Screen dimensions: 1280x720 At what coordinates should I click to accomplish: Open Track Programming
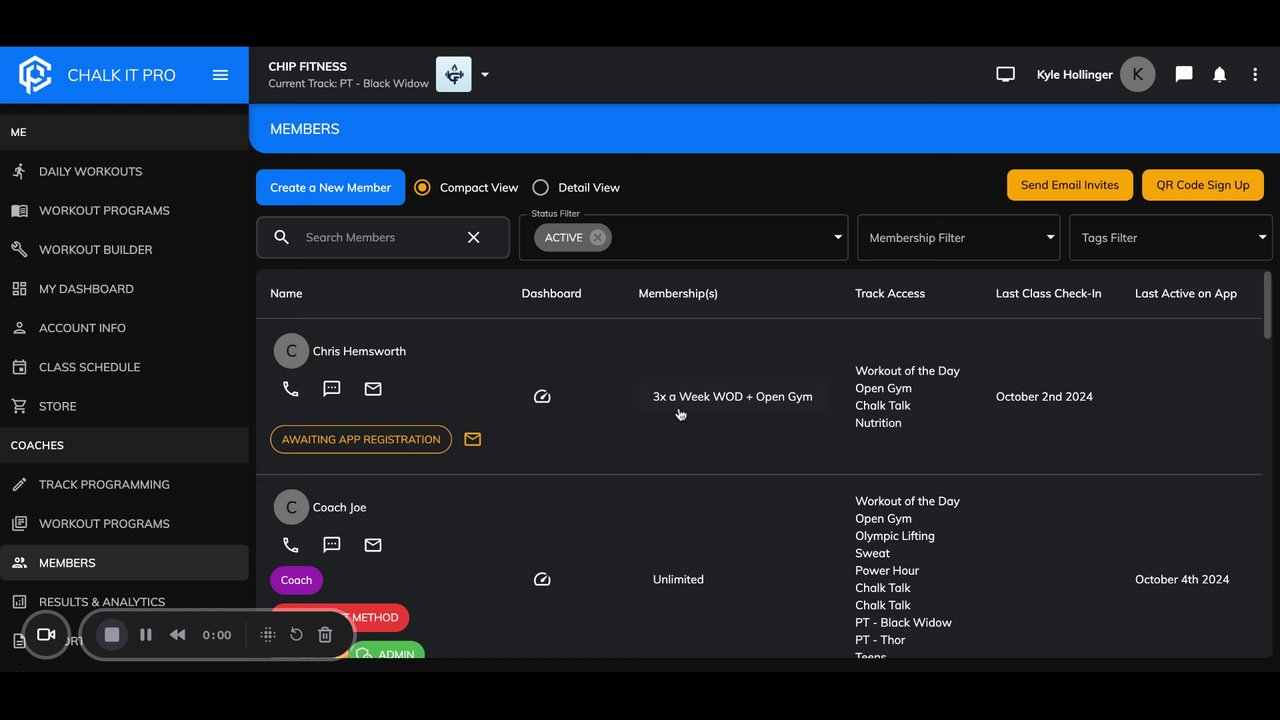(124, 484)
